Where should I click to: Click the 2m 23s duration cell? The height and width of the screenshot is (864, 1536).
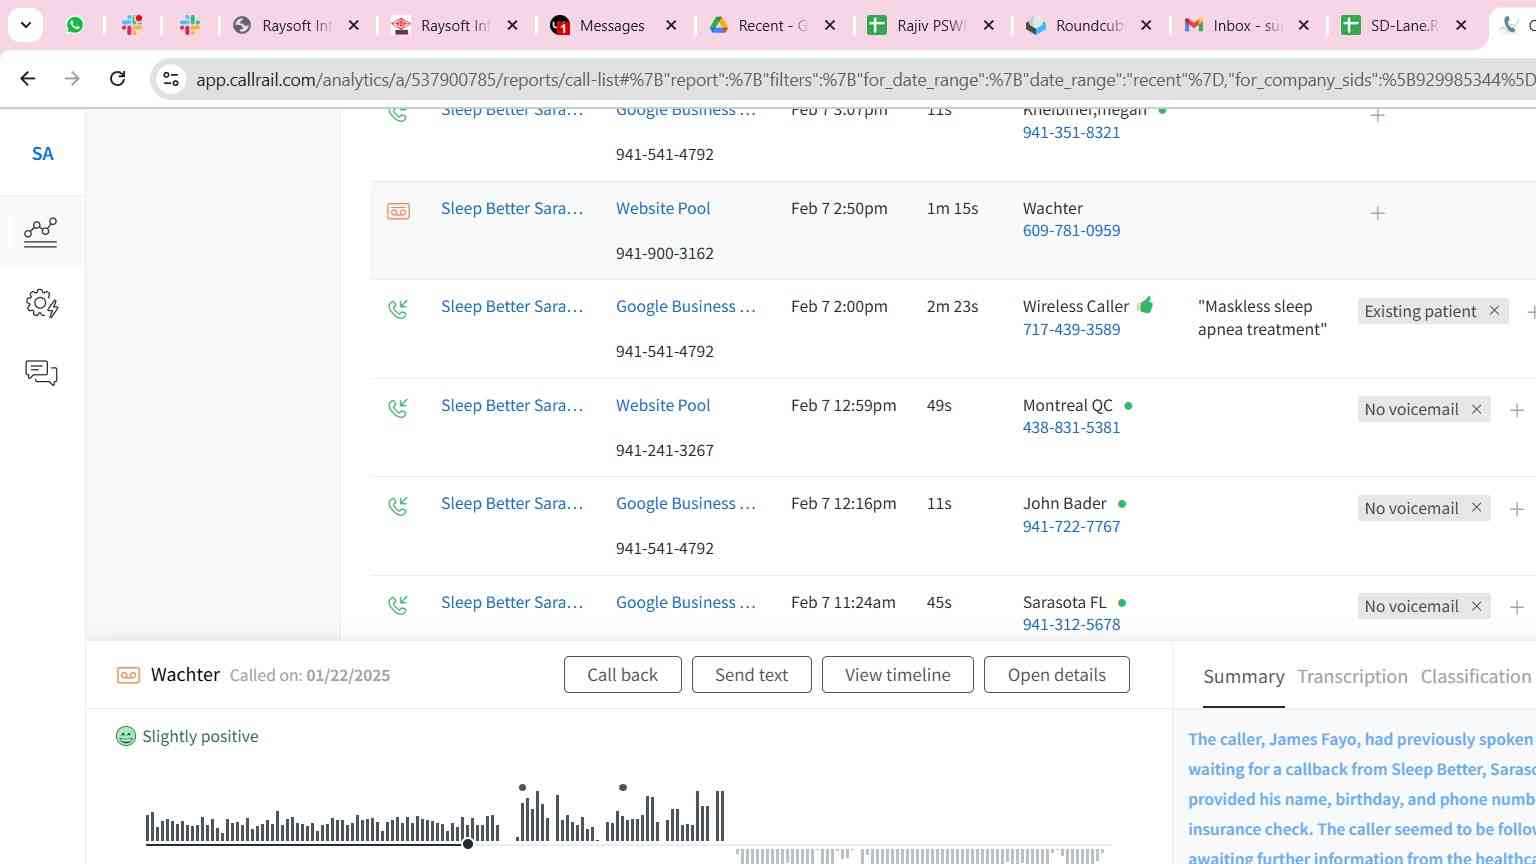(952, 306)
